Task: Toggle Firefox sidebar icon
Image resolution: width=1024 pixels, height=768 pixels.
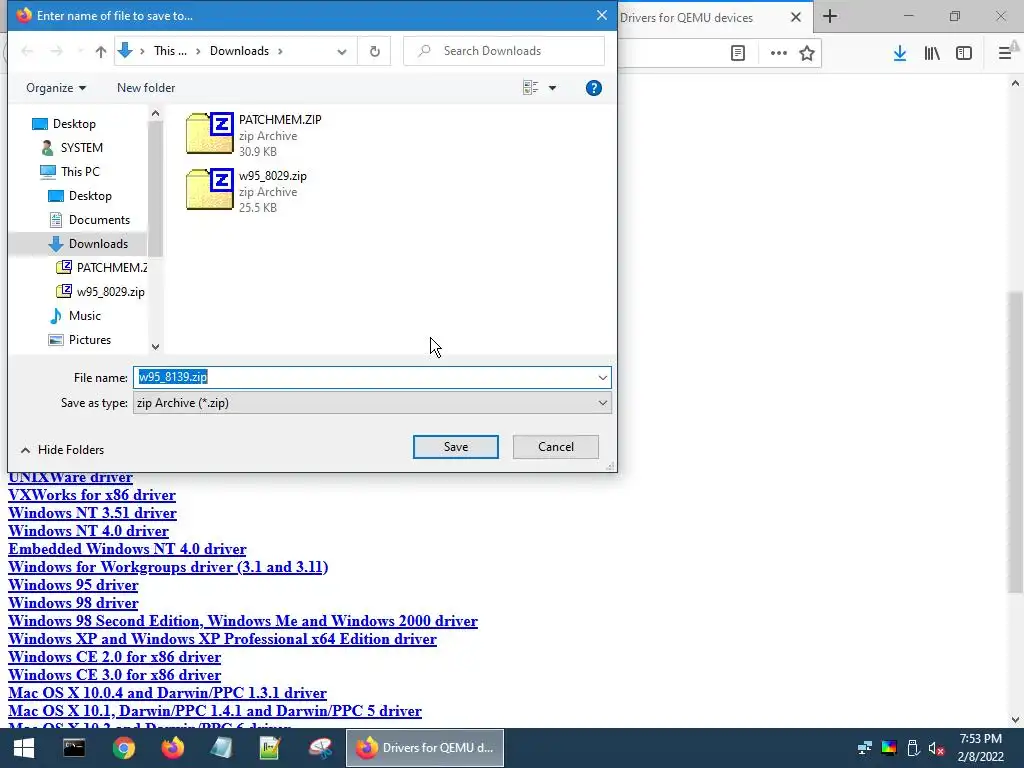Action: pyautogui.click(x=964, y=54)
